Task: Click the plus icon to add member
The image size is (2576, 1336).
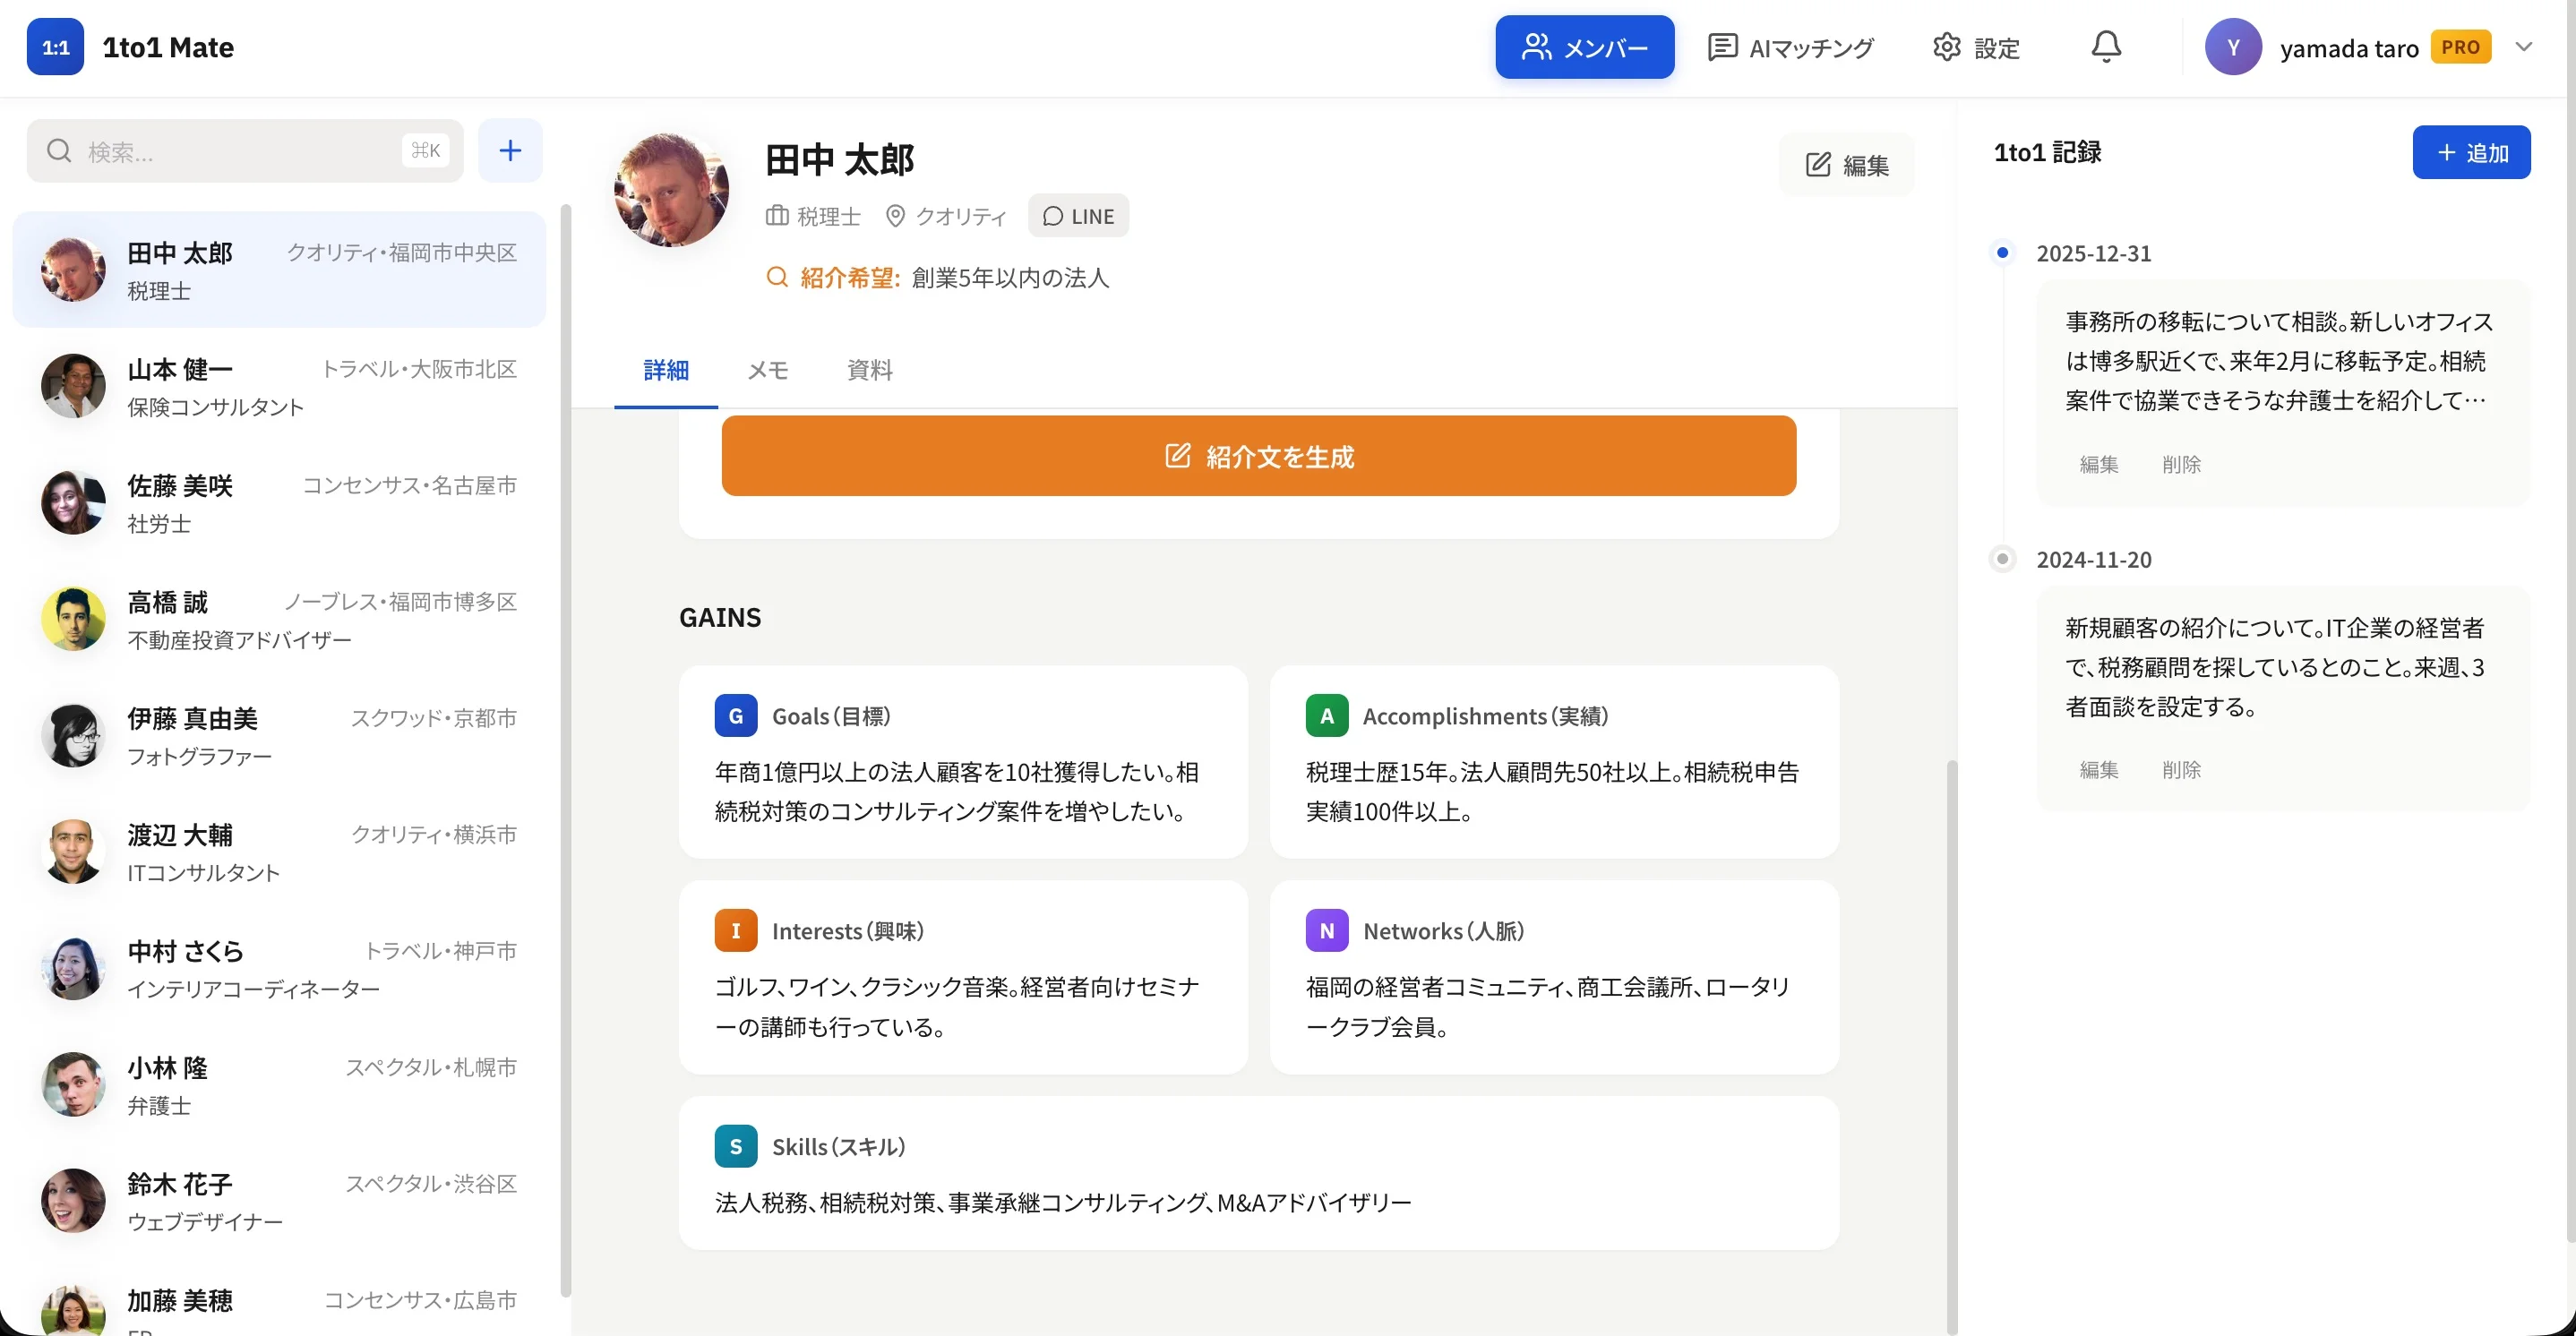Action: pyautogui.click(x=510, y=150)
